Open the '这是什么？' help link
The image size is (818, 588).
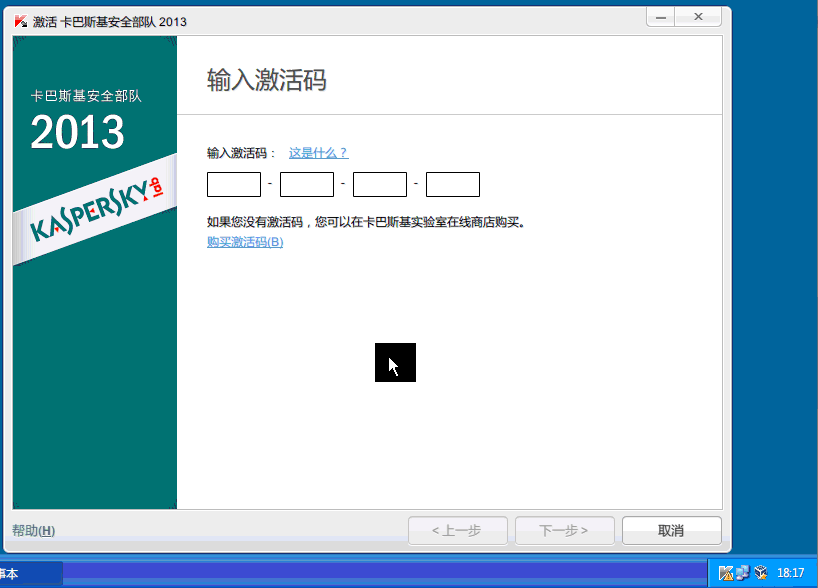pyautogui.click(x=318, y=153)
